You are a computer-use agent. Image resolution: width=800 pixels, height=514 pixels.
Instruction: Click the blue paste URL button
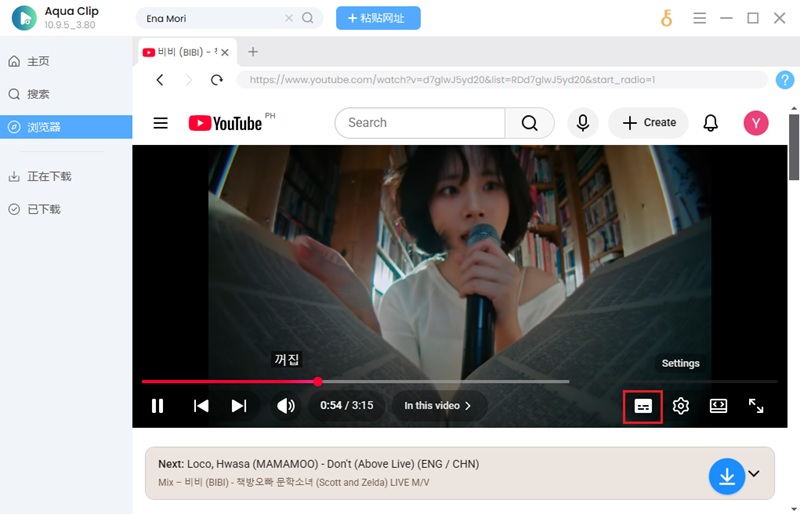point(378,18)
